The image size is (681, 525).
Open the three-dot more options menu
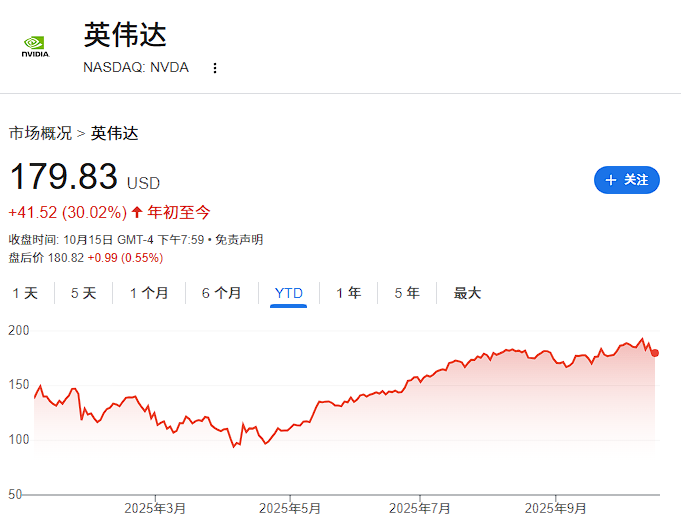pos(214,68)
